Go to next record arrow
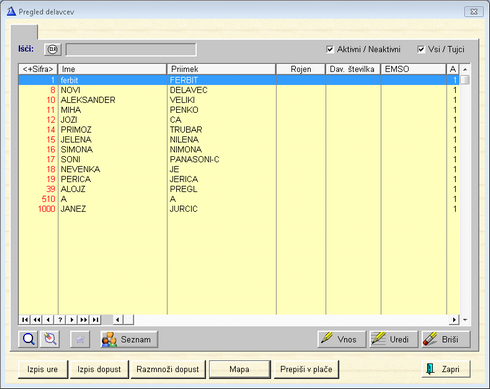Viewport: 490px width, 389px height. 72,320
